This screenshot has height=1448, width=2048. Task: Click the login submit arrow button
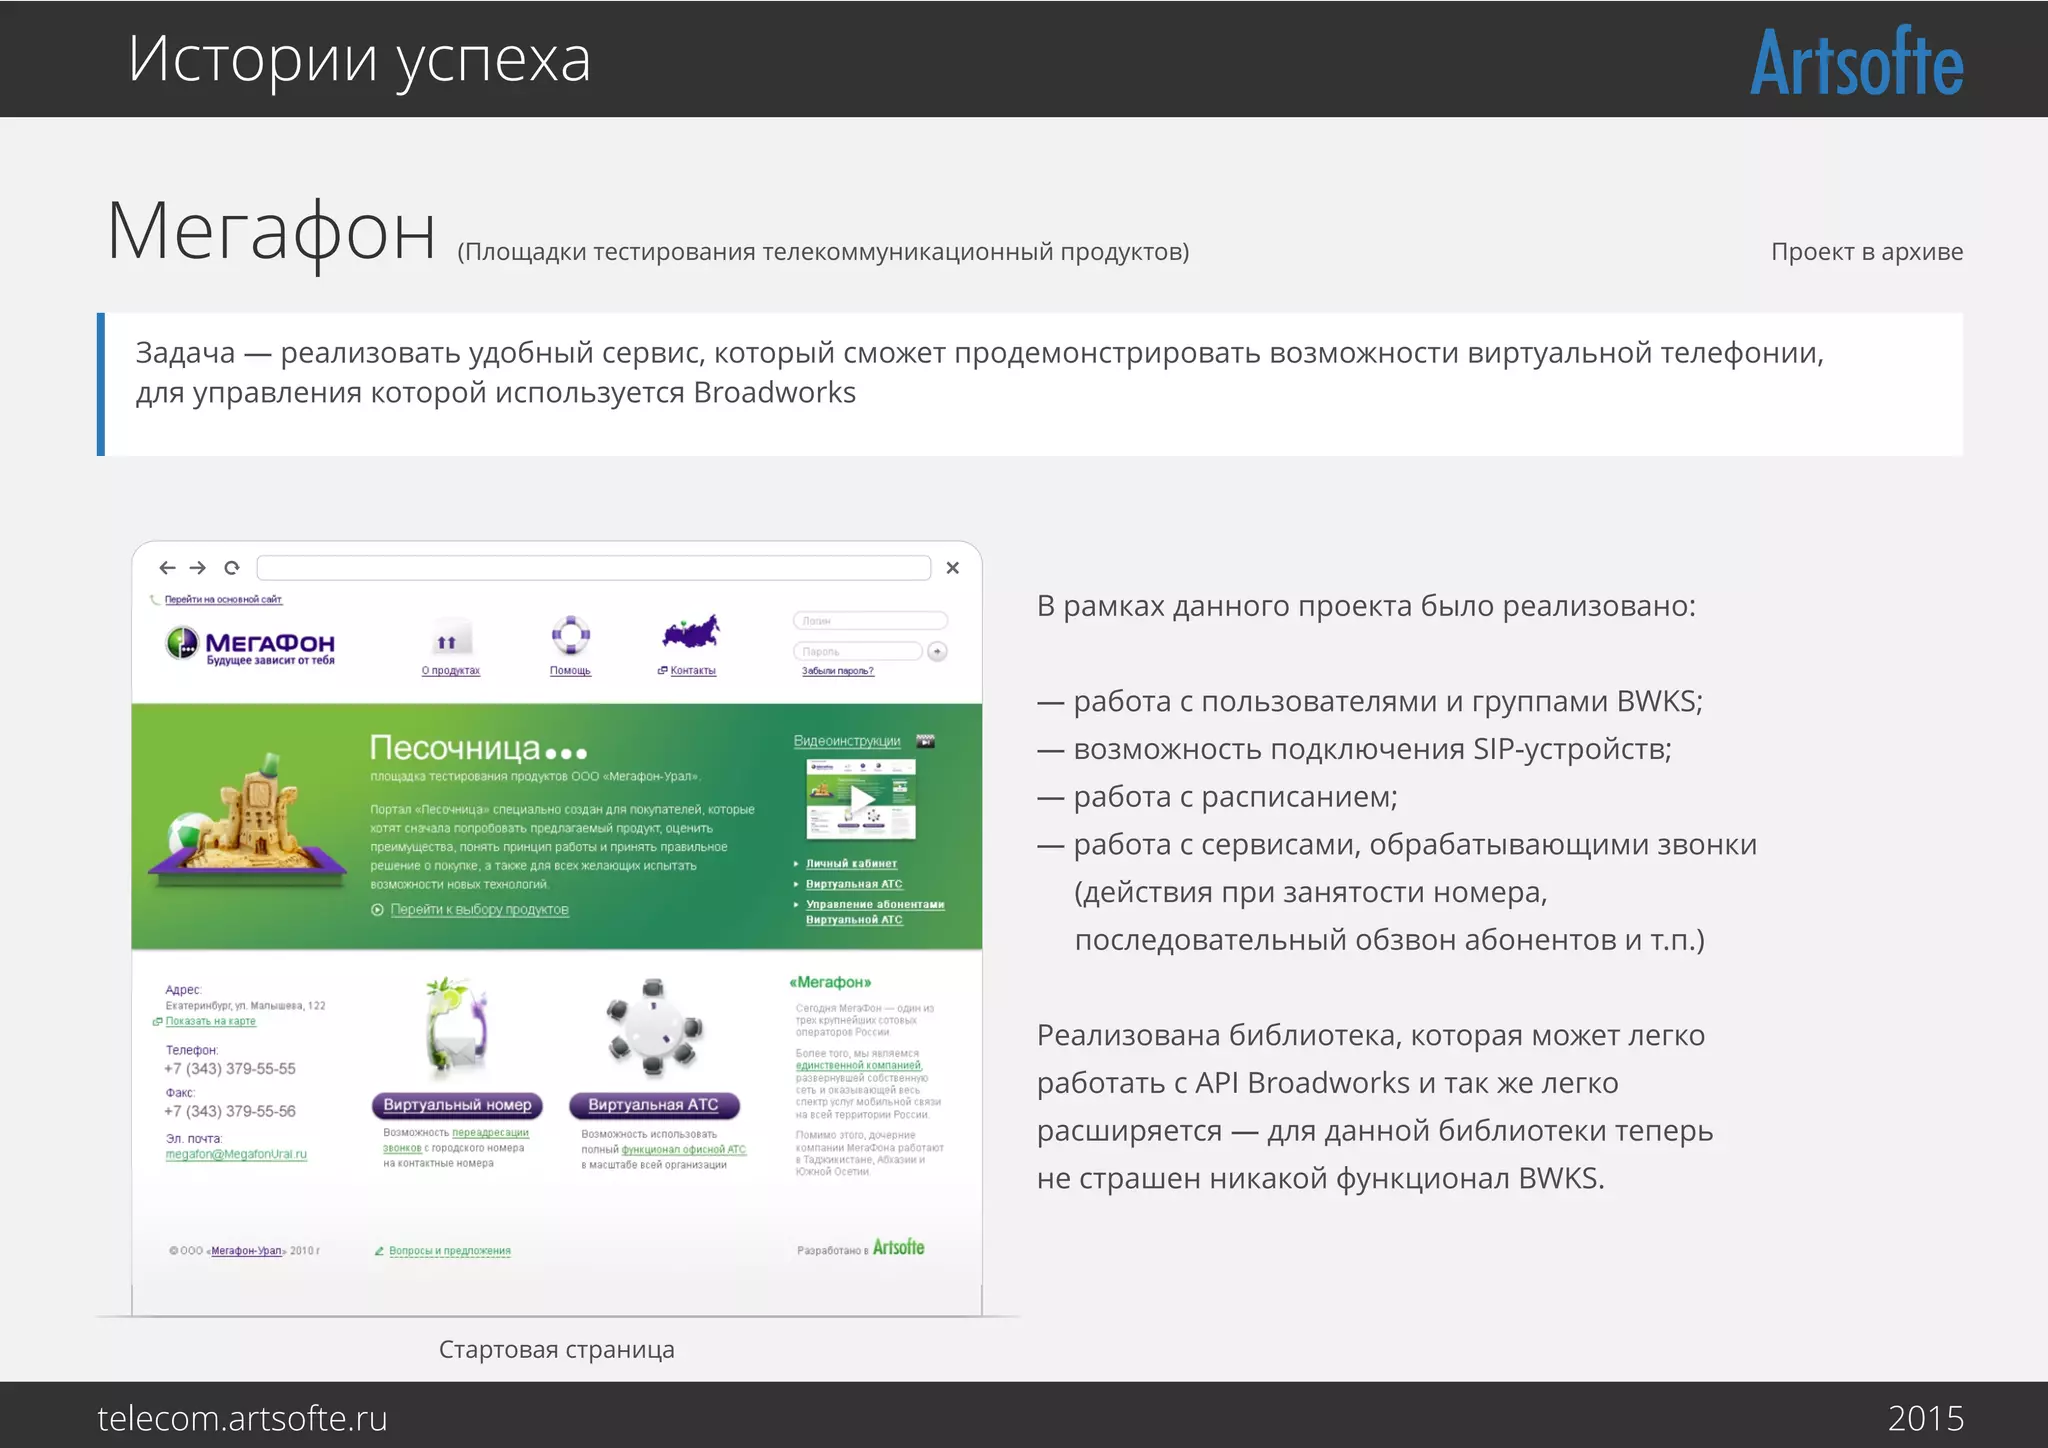coord(937,651)
